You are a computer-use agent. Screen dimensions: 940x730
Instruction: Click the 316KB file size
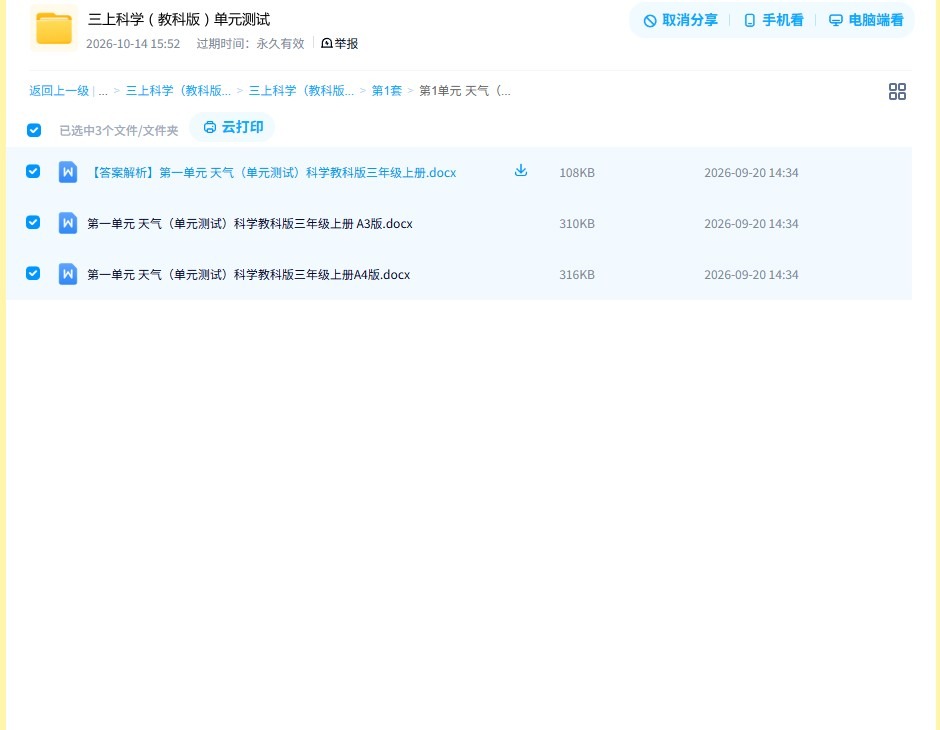(577, 274)
